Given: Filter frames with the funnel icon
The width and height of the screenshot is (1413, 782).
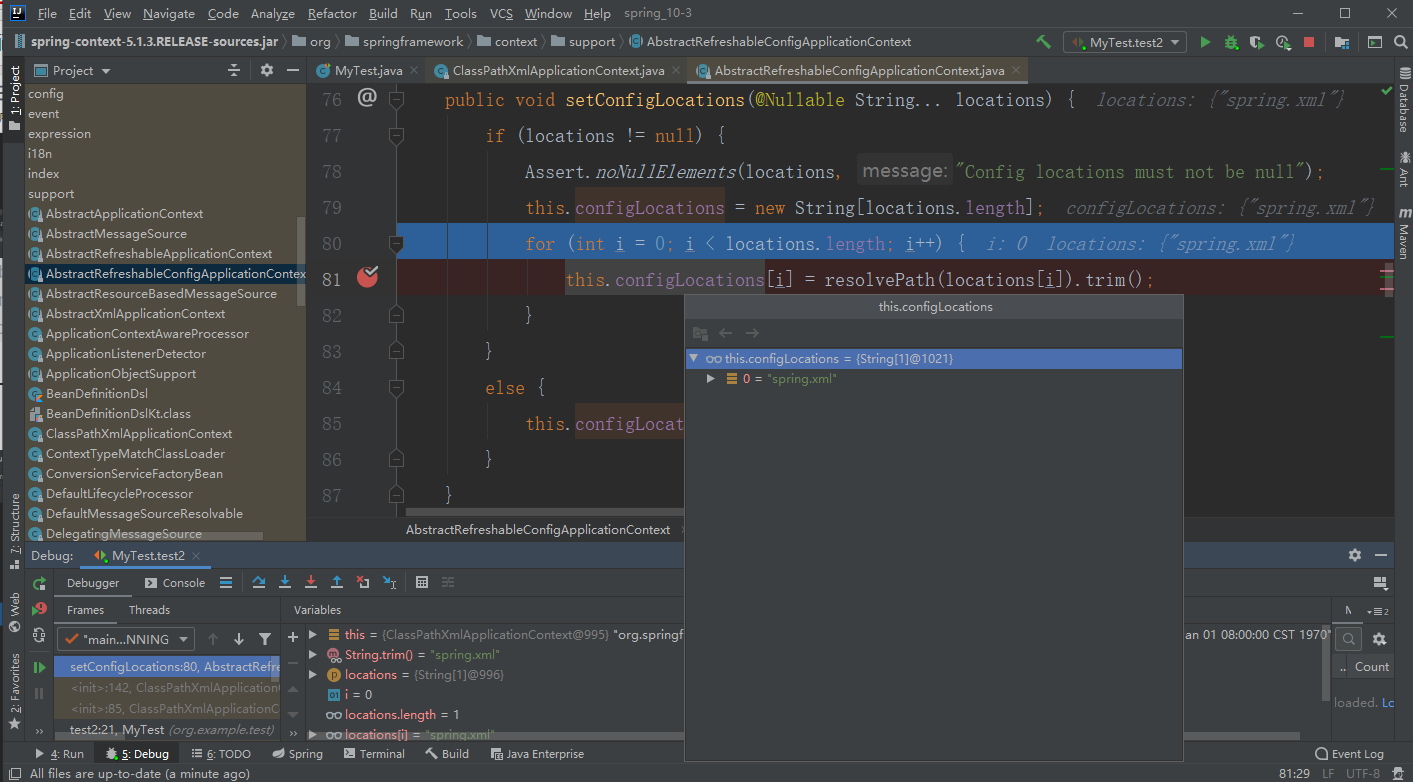Looking at the screenshot, I should pyautogui.click(x=265, y=639).
